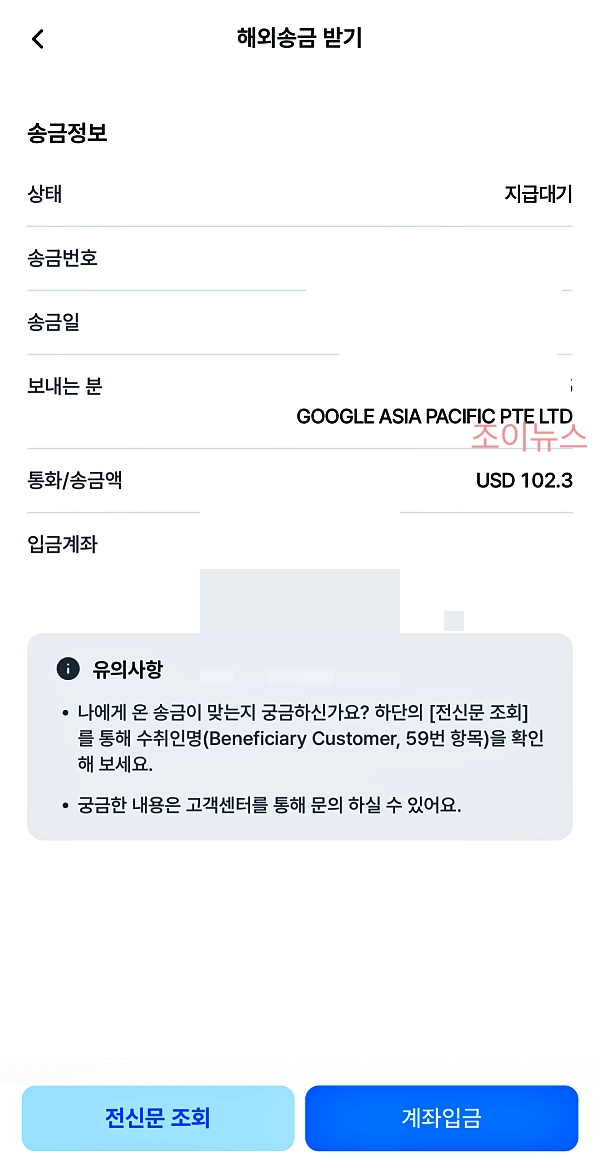Tap the info icon next to 유의사항
Viewport: 600px width, 1169px height.
68,671
